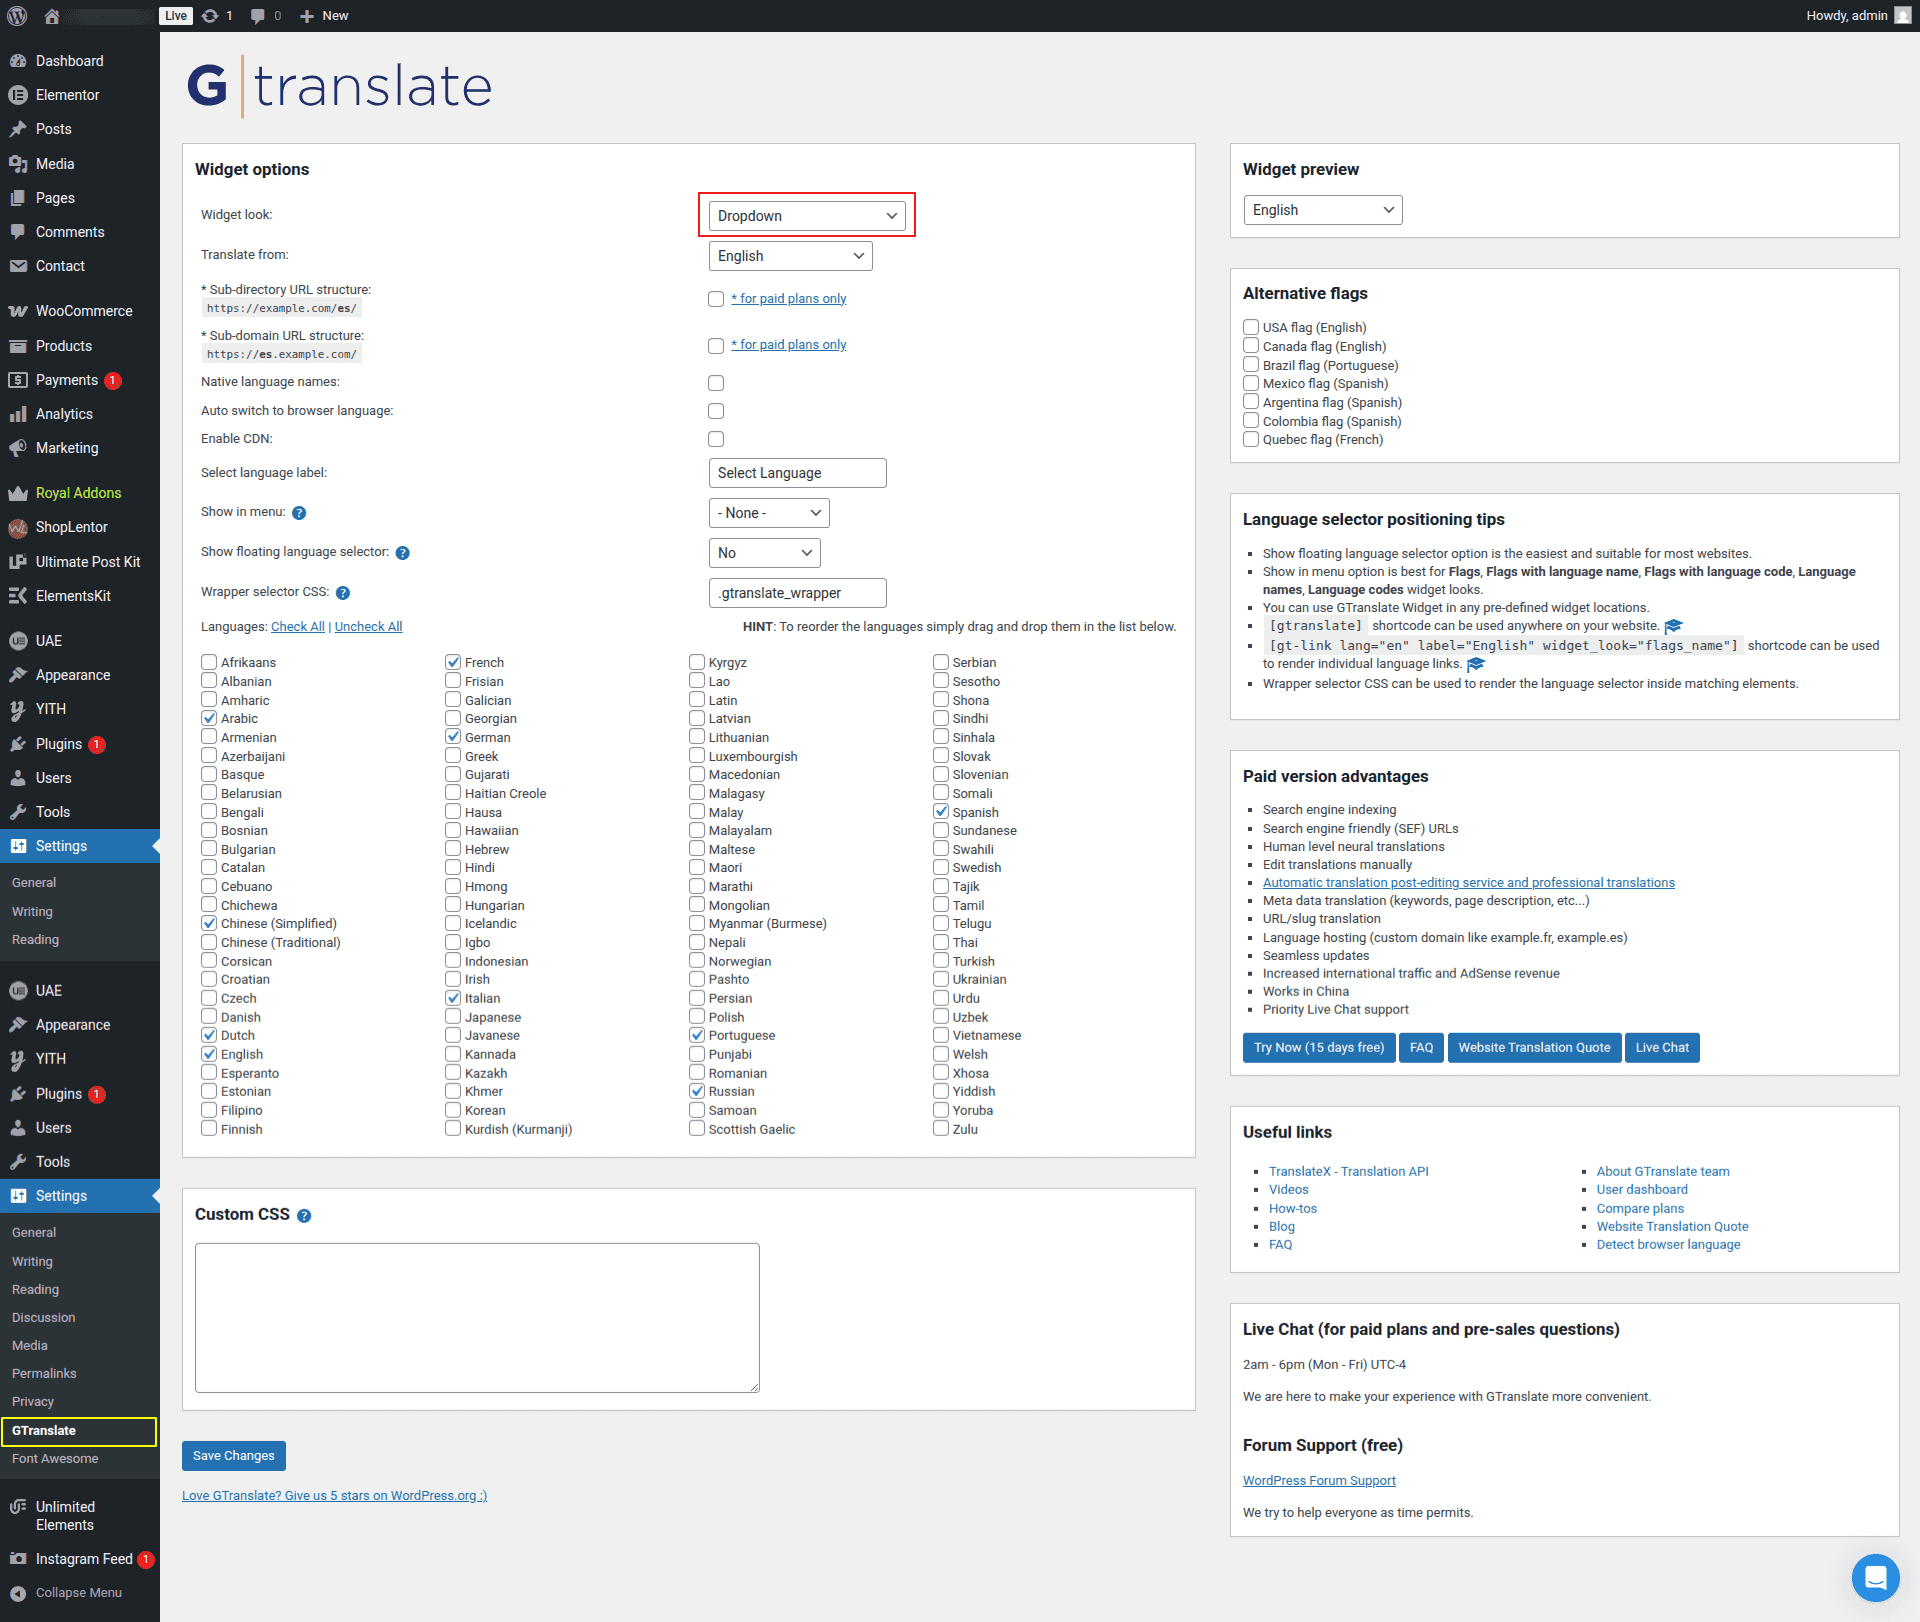Image resolution: width=1920 pixels, height=1622 pixels.
Task: Open the Widget look Dropdown selector
Action: [806, 216]
